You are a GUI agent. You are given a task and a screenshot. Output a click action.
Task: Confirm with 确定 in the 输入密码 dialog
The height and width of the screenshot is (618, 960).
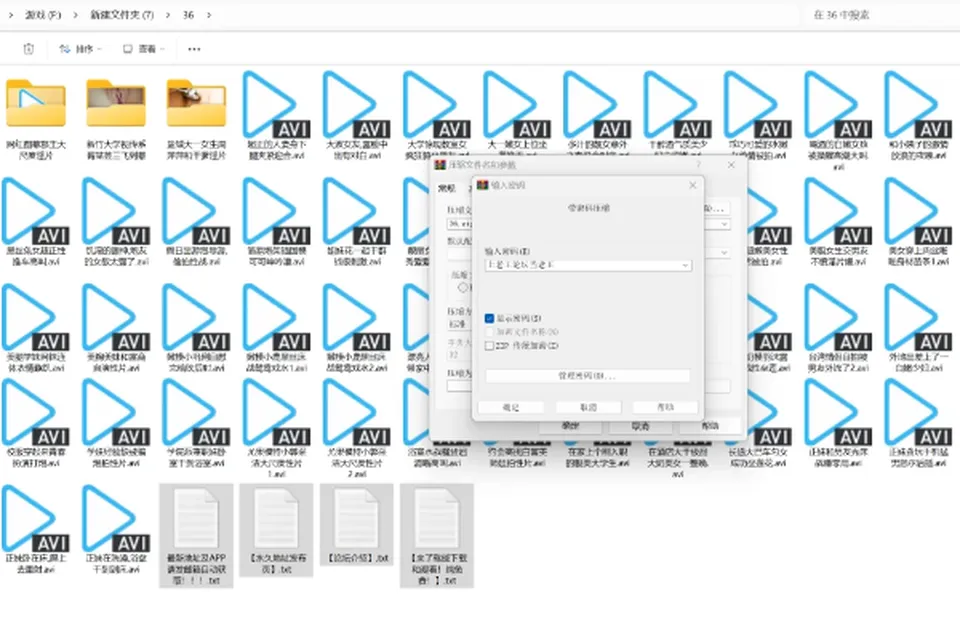pyautogui.click(x=511, y=407)
